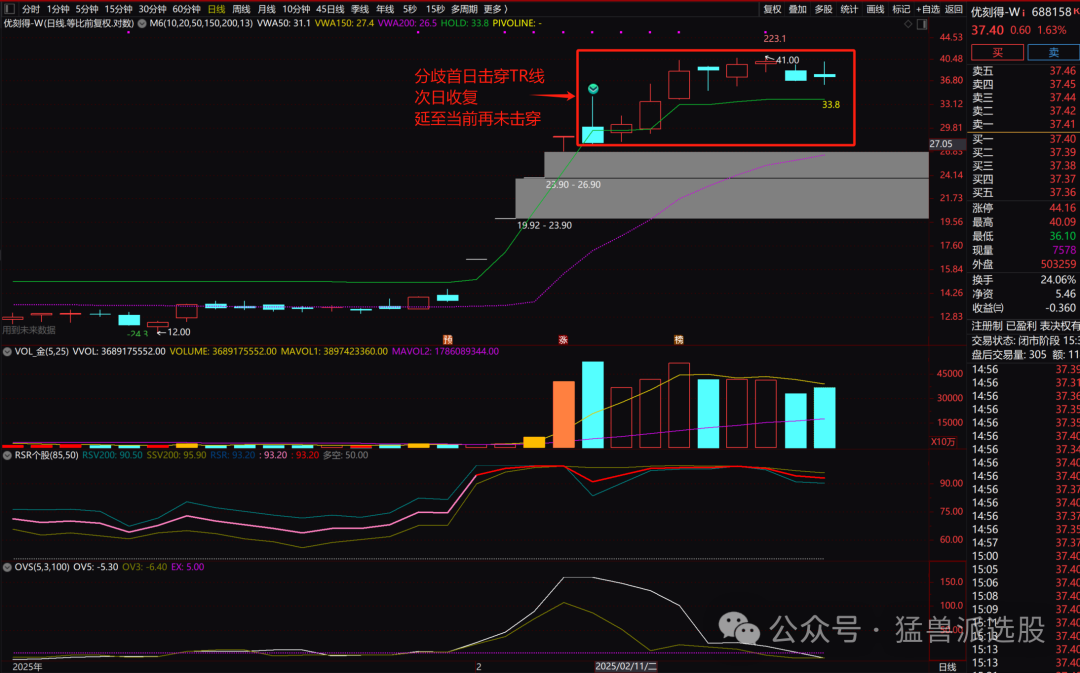Select the 30分钟 period tab
1080x673 pixels.
pos(152,9)
